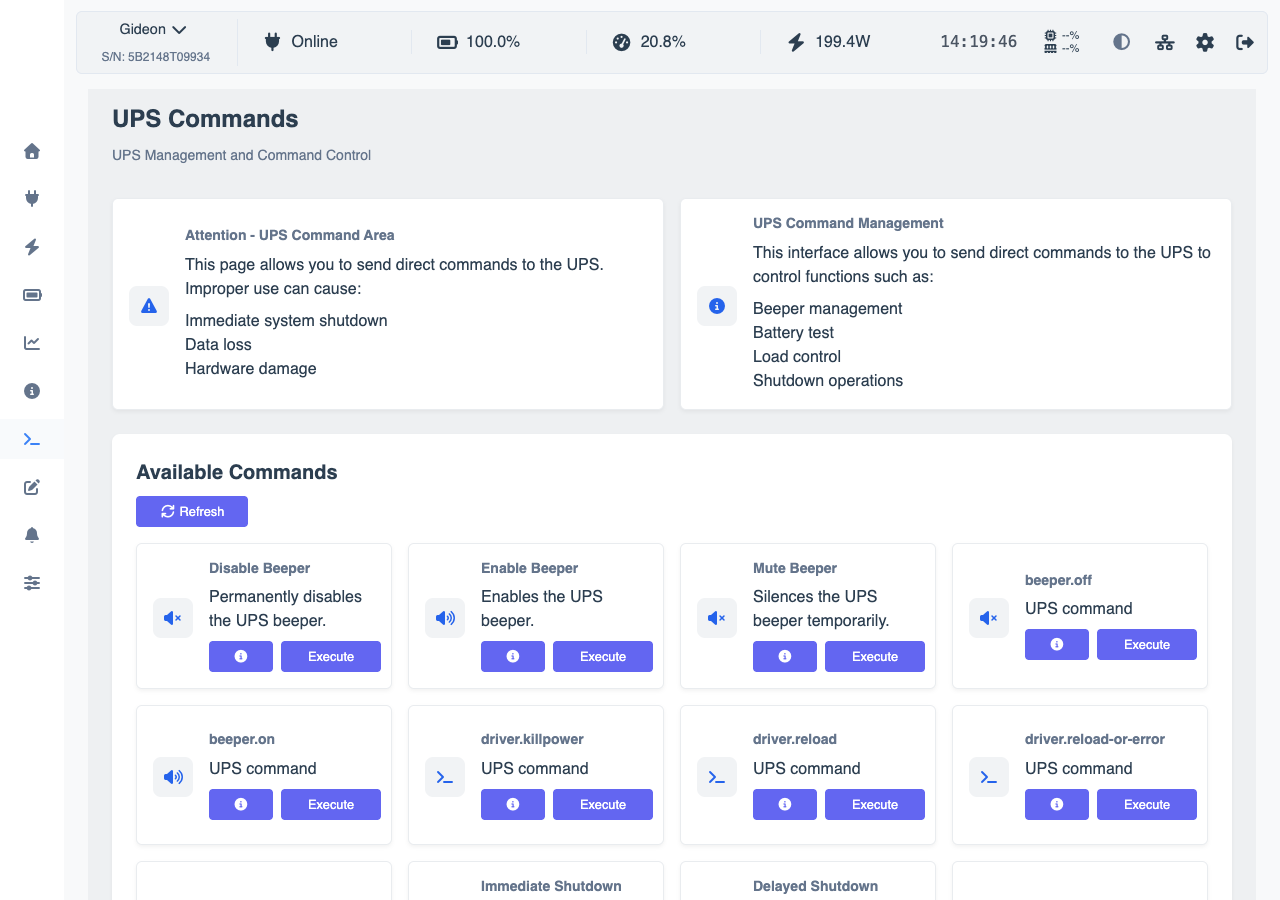Screen dimensions: 1280x900
Task: Click the Attention - UPS Command Area title
Action: (290, 235)
